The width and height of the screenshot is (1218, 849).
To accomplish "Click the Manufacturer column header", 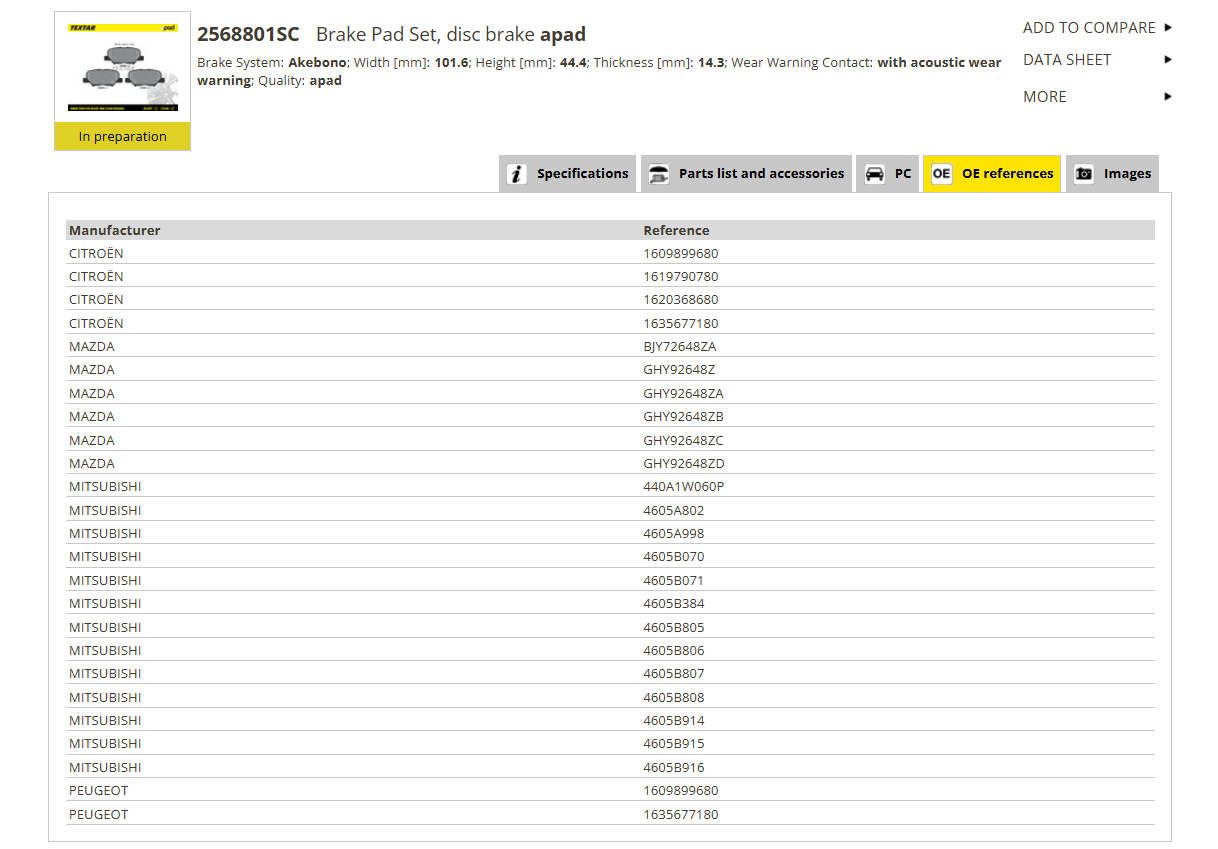I will [115, 230].
